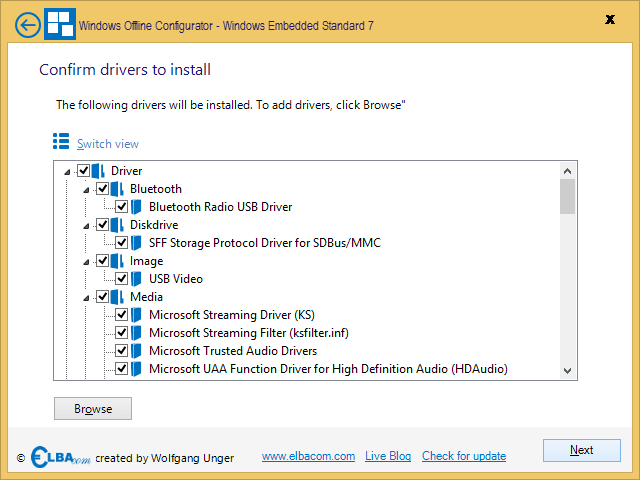Toggle Microsoft Trusted Audio Drivers checkbox
The height and width of the screenshot is (480, 640).
click(x=121, y=350)
